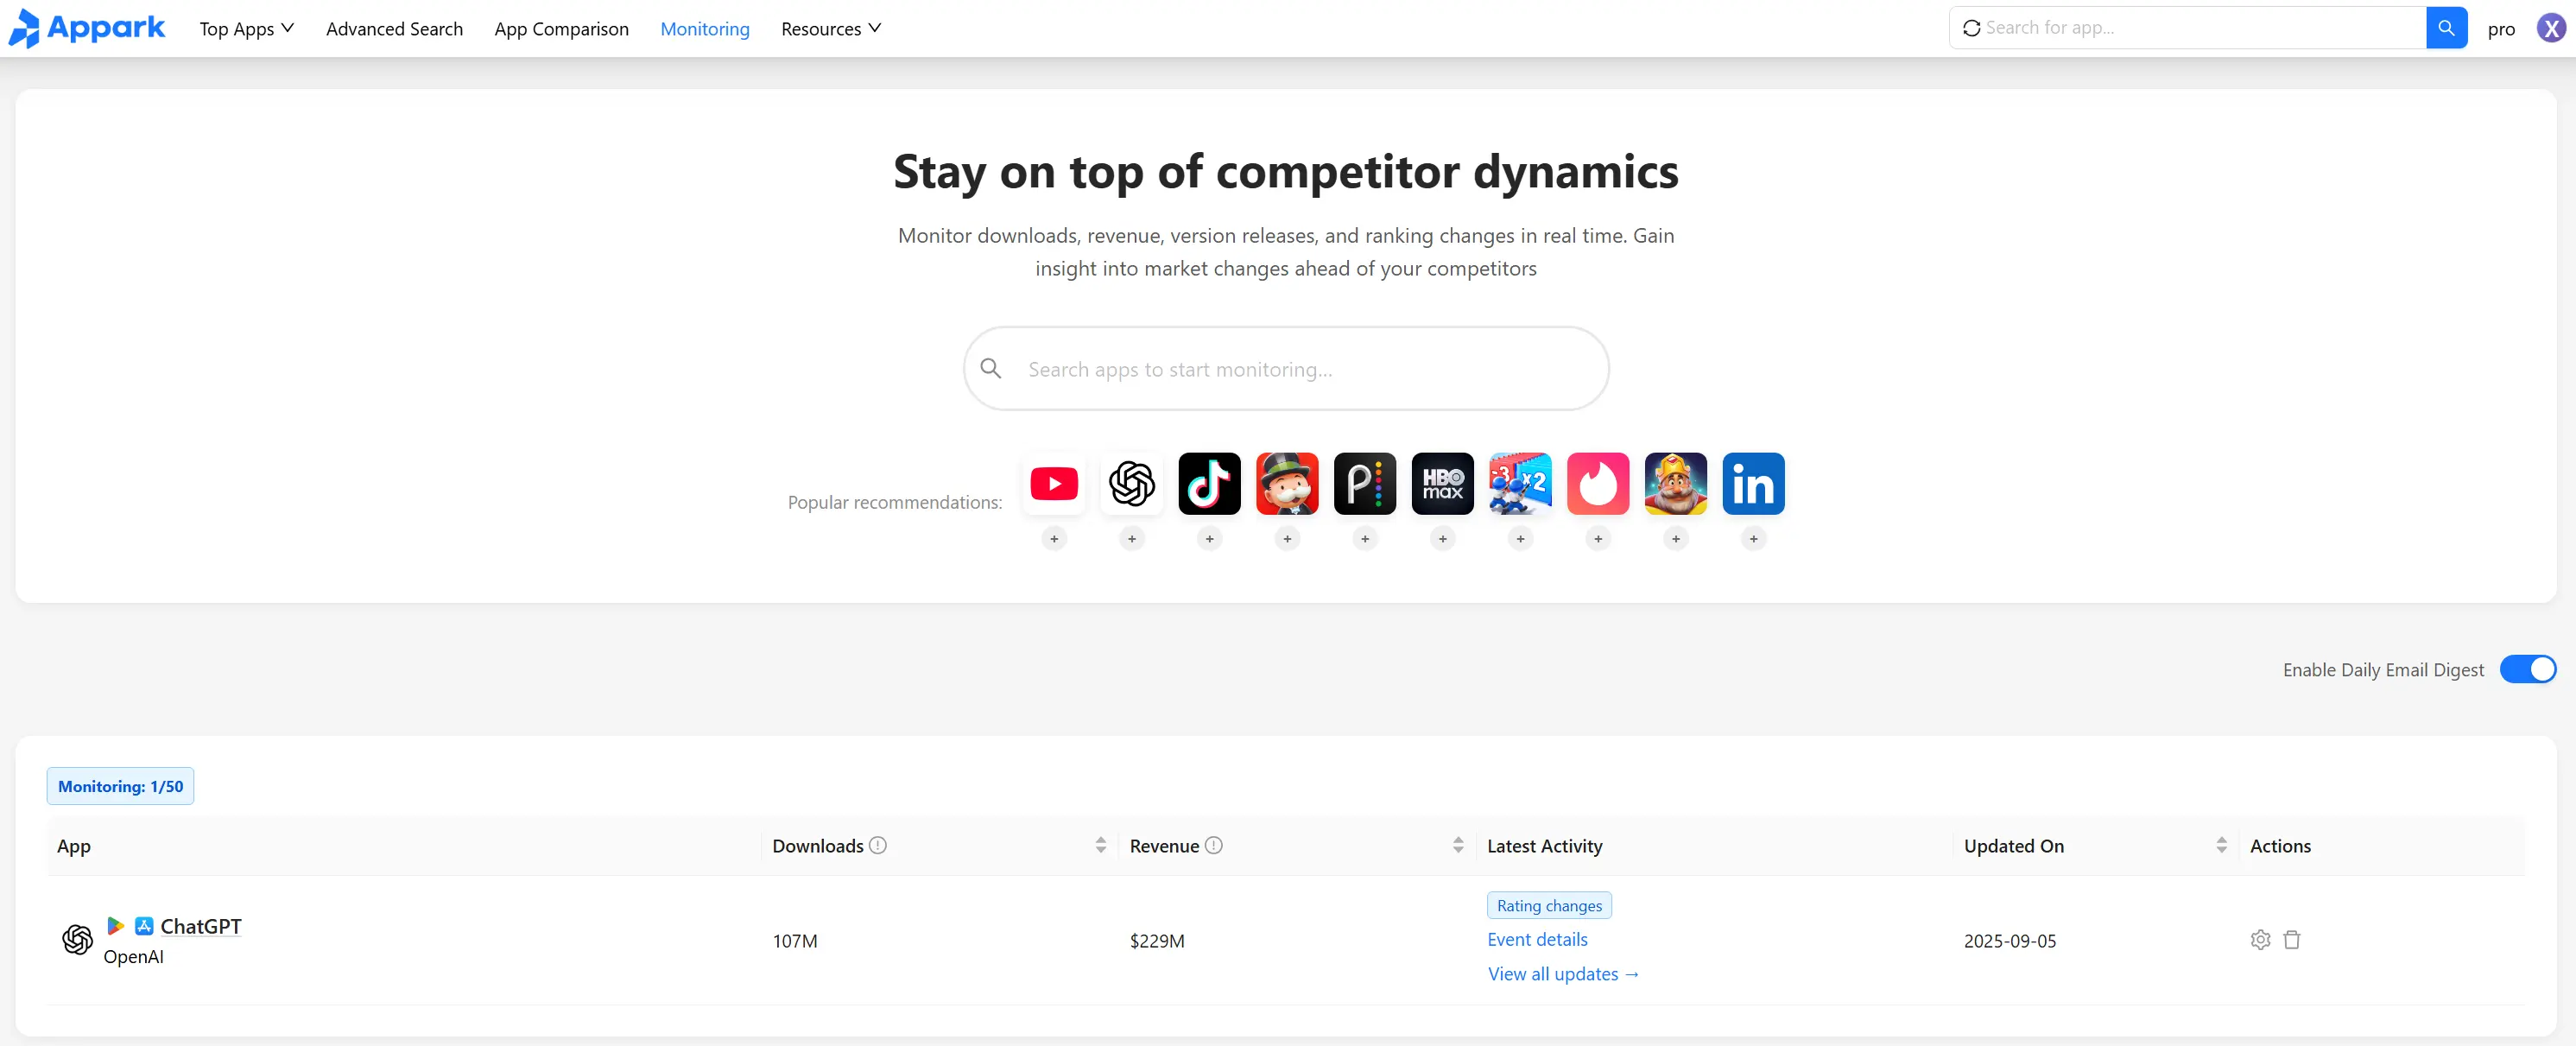This screenshot has height=1046, width=2576.
Task: Expand the Top Apps dropdown
Action: pos(246,29)
